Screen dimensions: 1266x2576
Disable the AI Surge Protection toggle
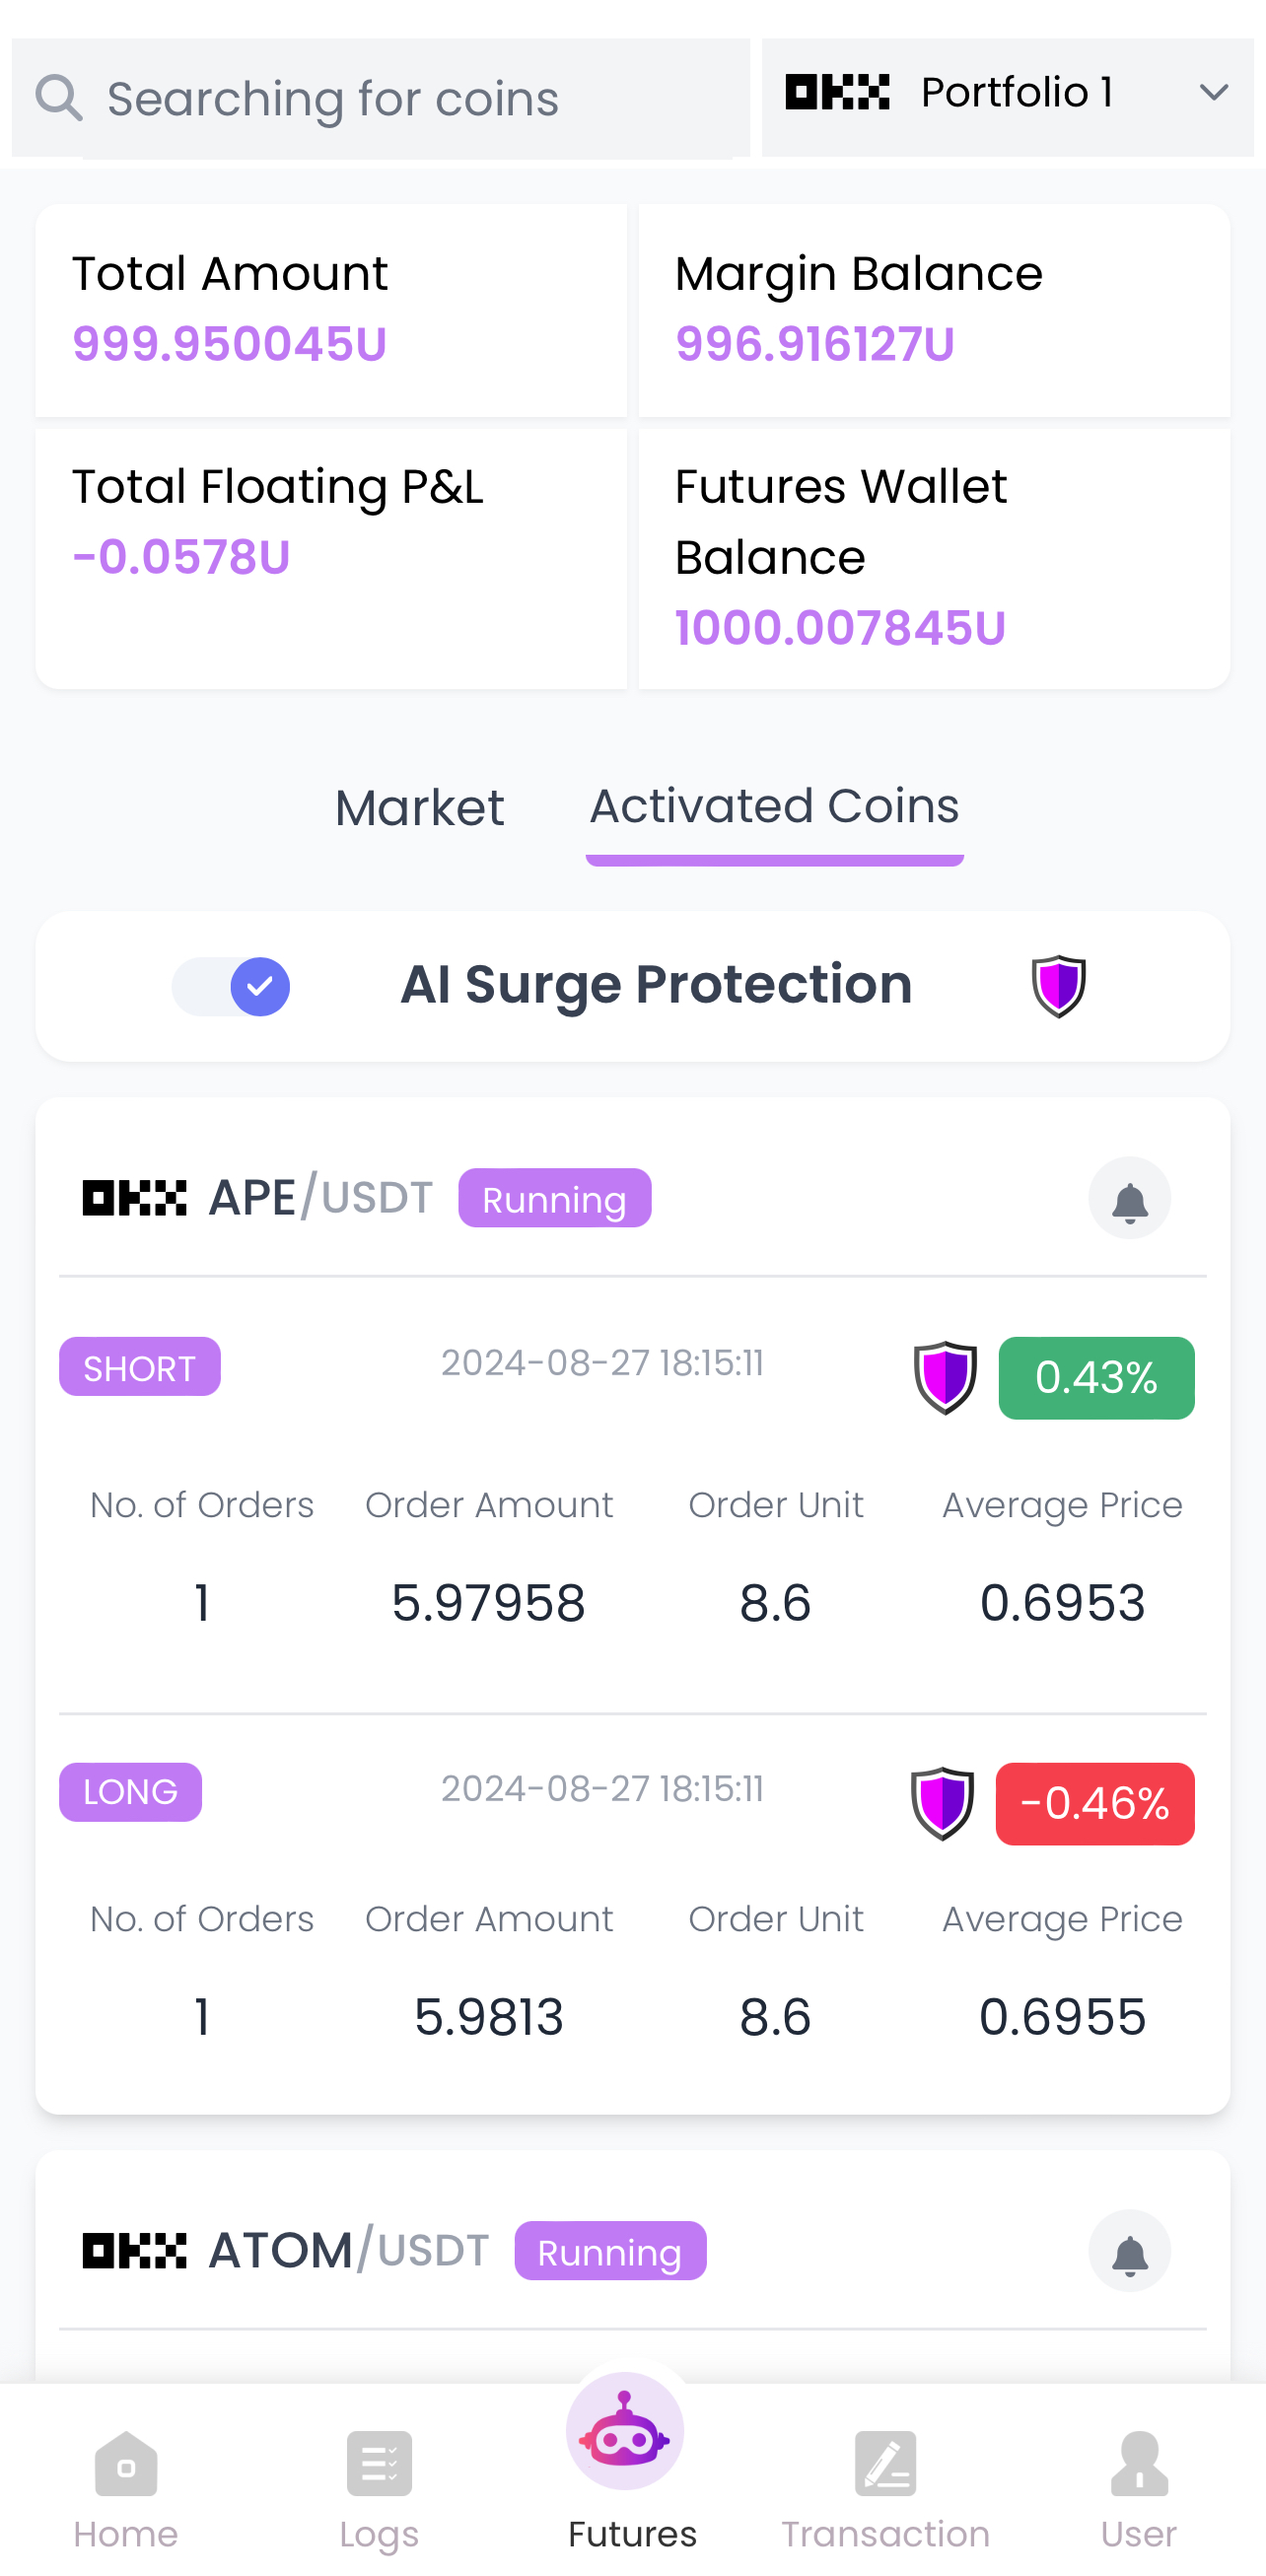[232, 986]
